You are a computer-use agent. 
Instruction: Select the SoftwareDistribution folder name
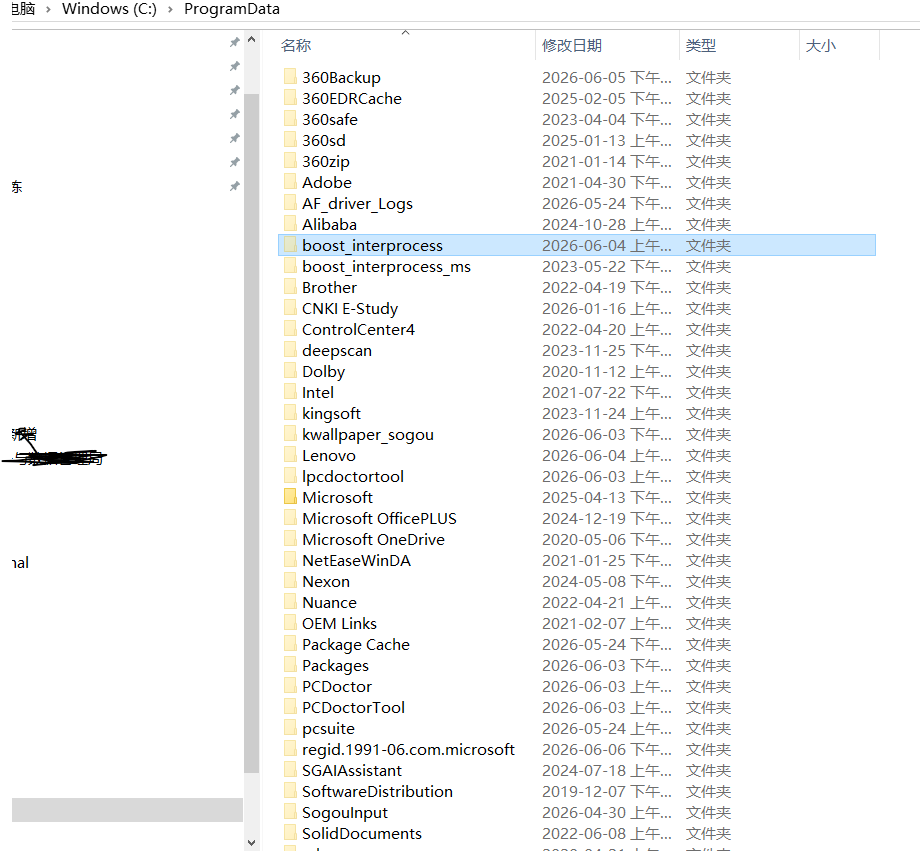pyautogui.click(x=377, y=791)
